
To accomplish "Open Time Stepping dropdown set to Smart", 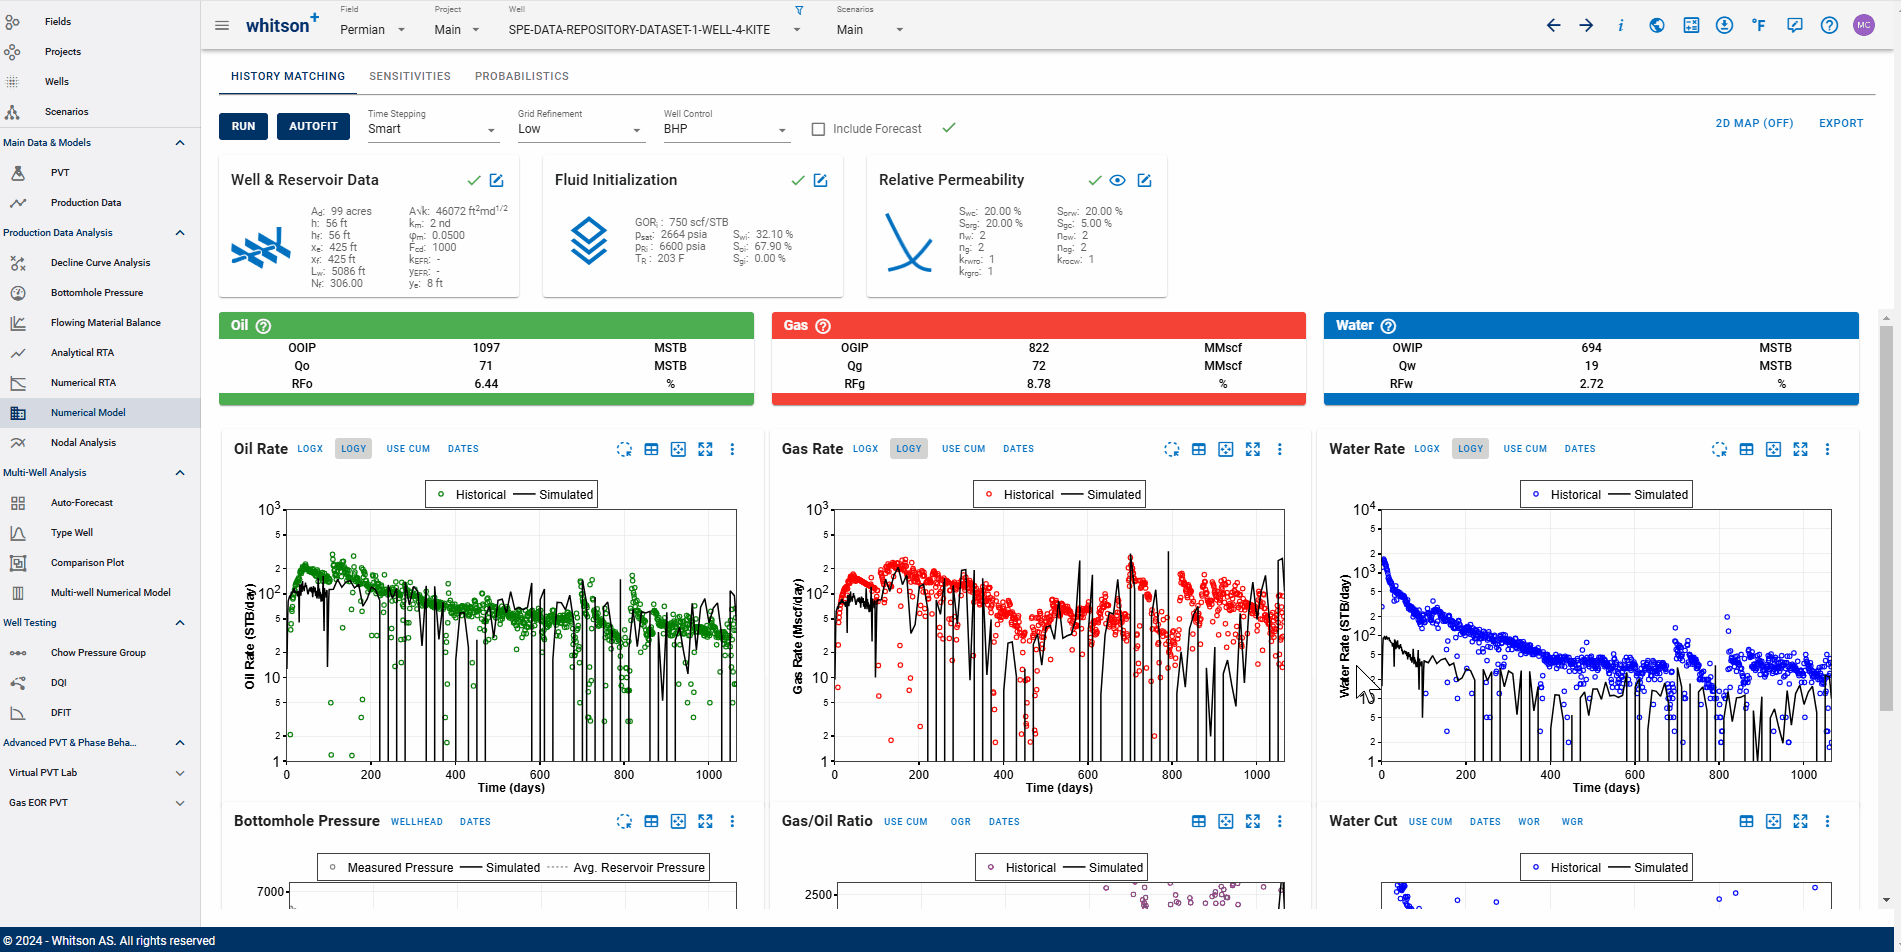I will (432, 130).
